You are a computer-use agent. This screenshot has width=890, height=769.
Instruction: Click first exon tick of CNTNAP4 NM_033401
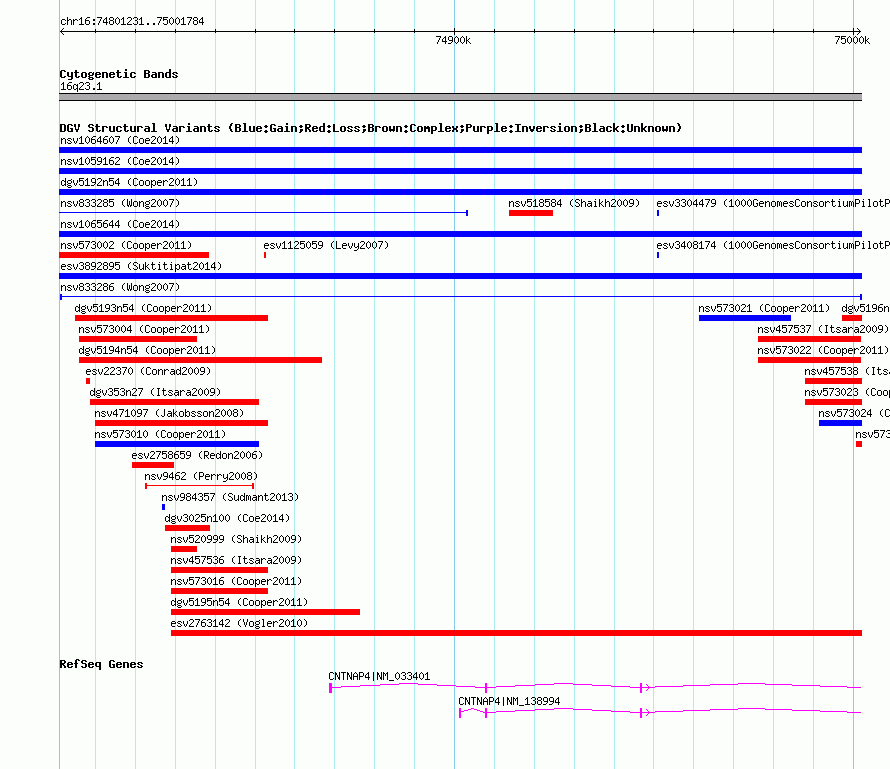(330, 688)
